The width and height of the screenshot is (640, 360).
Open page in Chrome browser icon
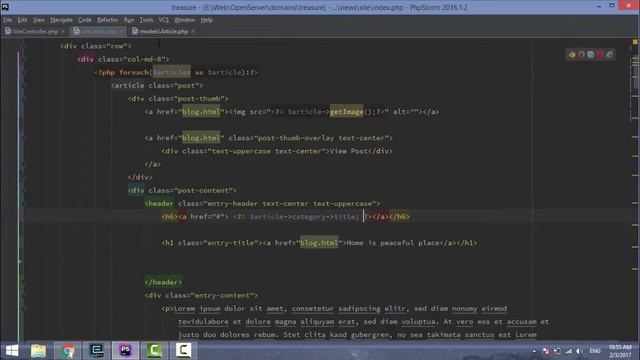(x=572, y=54)
